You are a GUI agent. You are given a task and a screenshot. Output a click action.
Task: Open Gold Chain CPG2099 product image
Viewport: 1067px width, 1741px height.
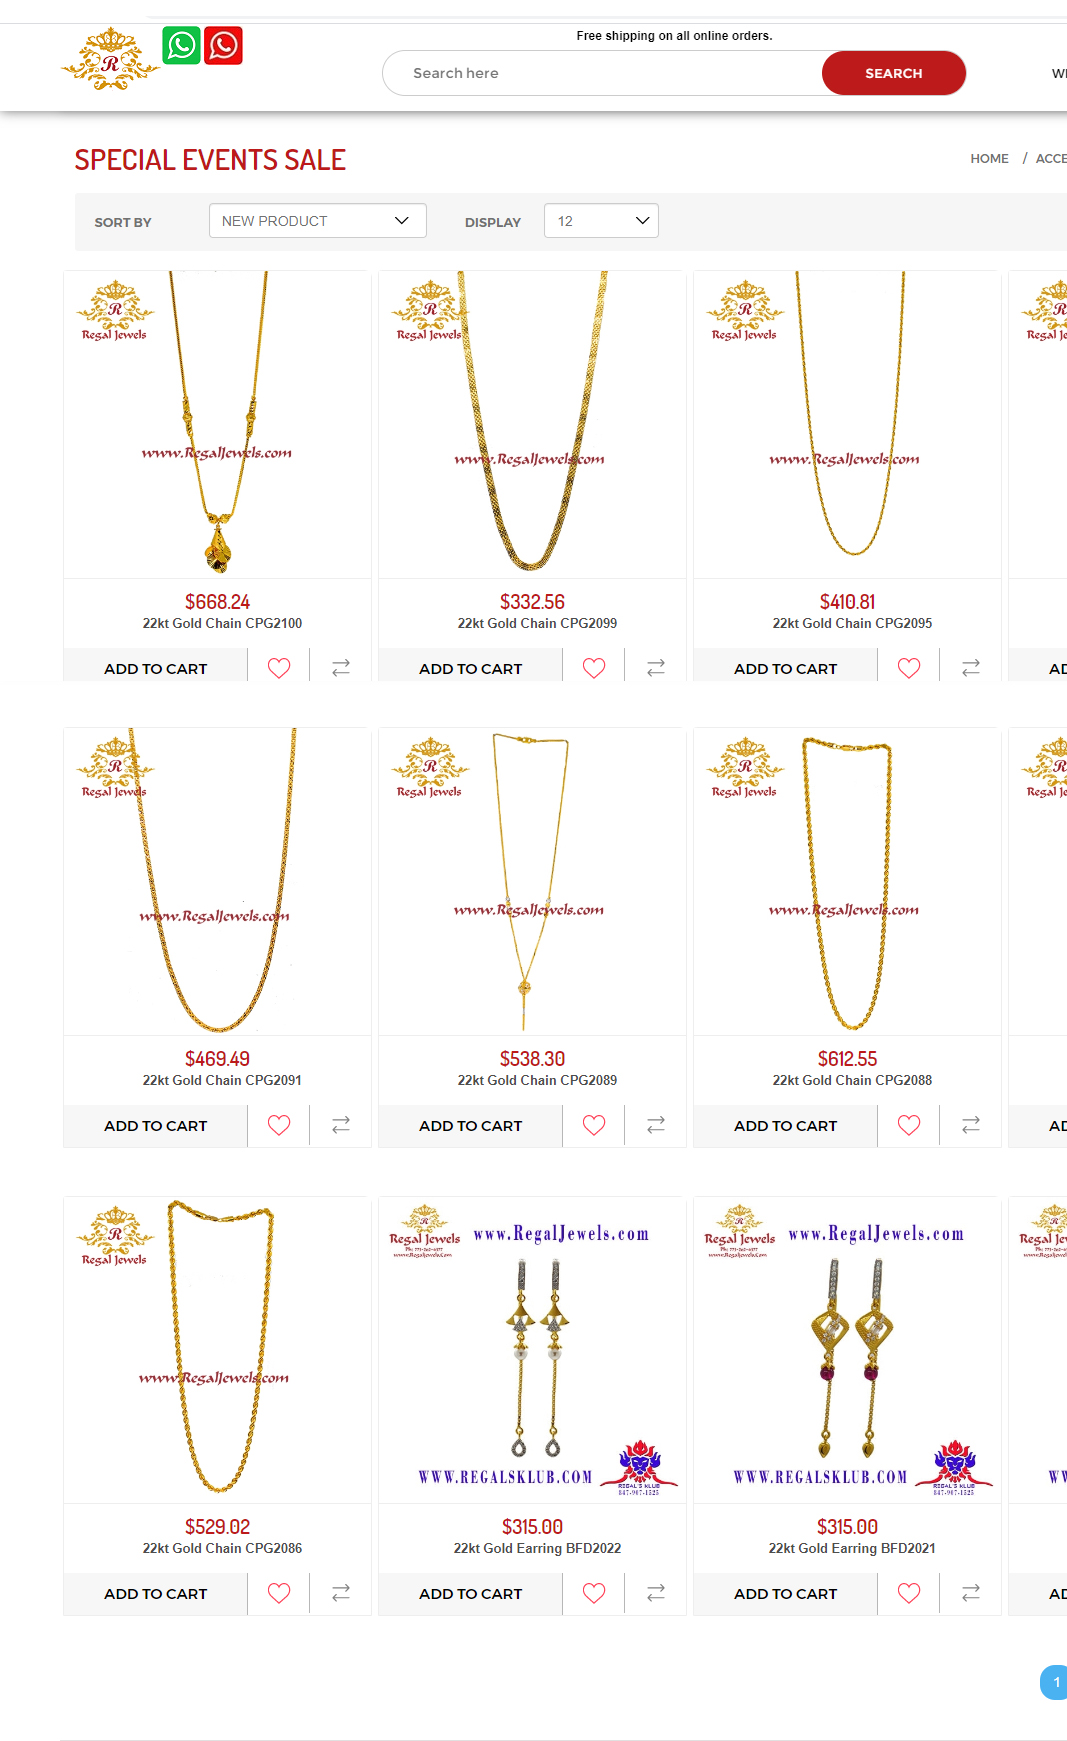click(532, 424)
